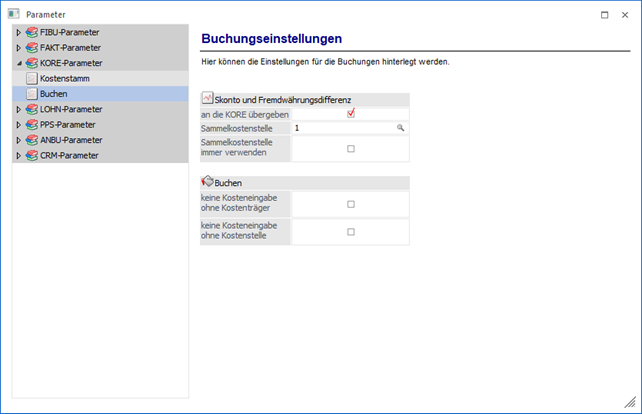Click the FAKT-Parameter stack icon

coord(32,47)
